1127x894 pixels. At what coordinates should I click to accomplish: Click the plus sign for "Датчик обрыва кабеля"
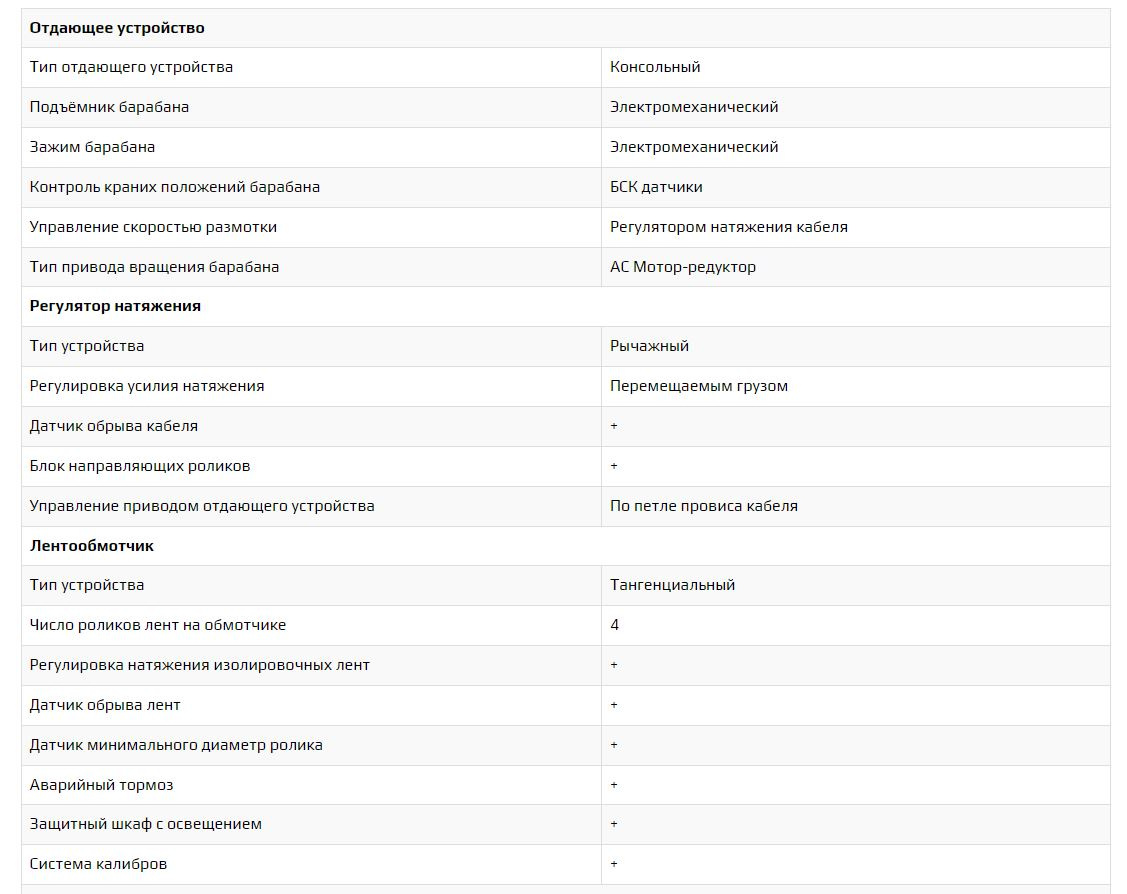(614, 426)
